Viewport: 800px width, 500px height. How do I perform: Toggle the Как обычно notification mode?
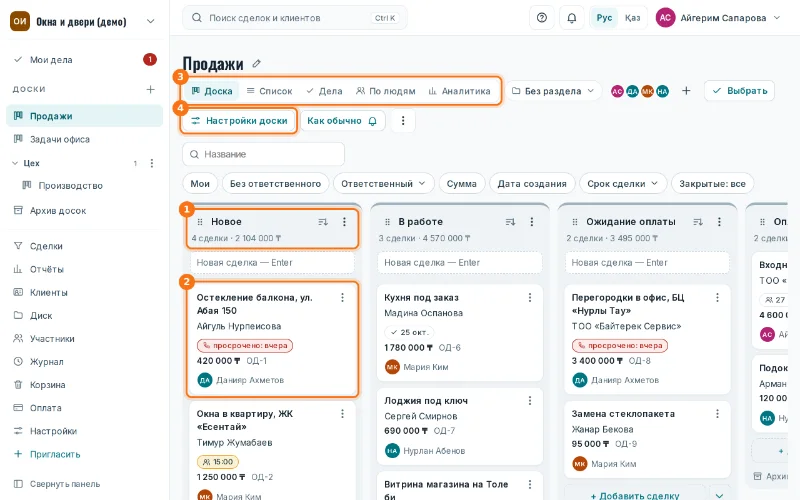click(342, 121)
